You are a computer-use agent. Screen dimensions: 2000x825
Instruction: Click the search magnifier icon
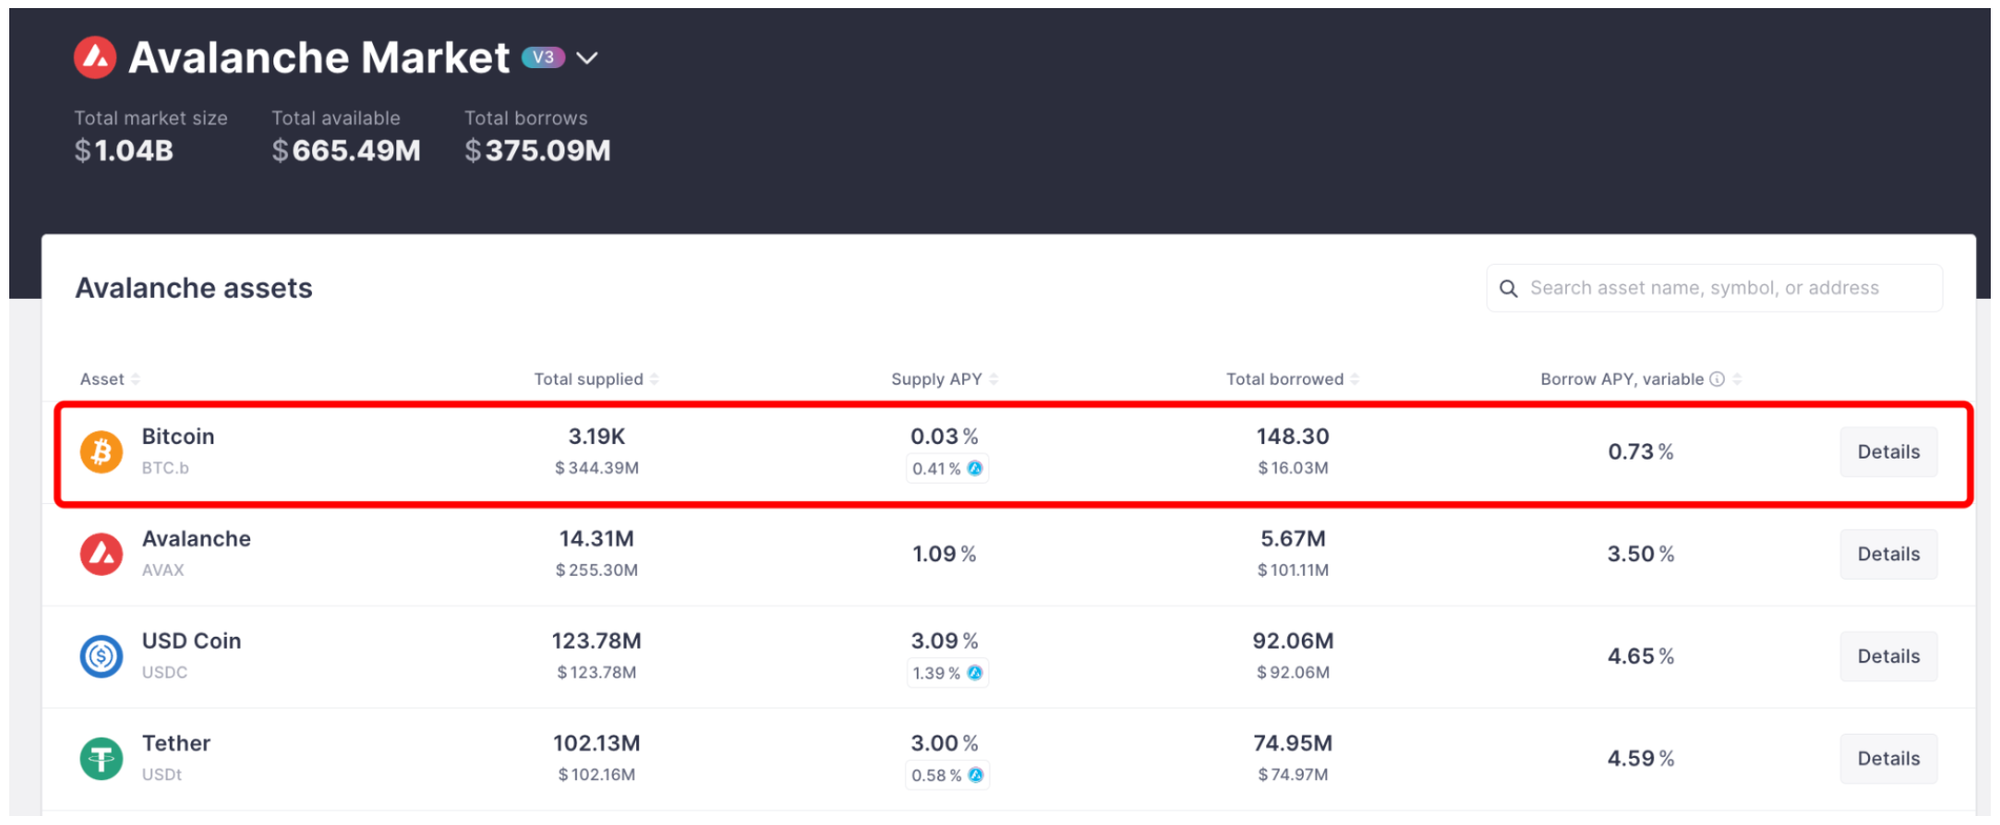(x=1508, y=289)
